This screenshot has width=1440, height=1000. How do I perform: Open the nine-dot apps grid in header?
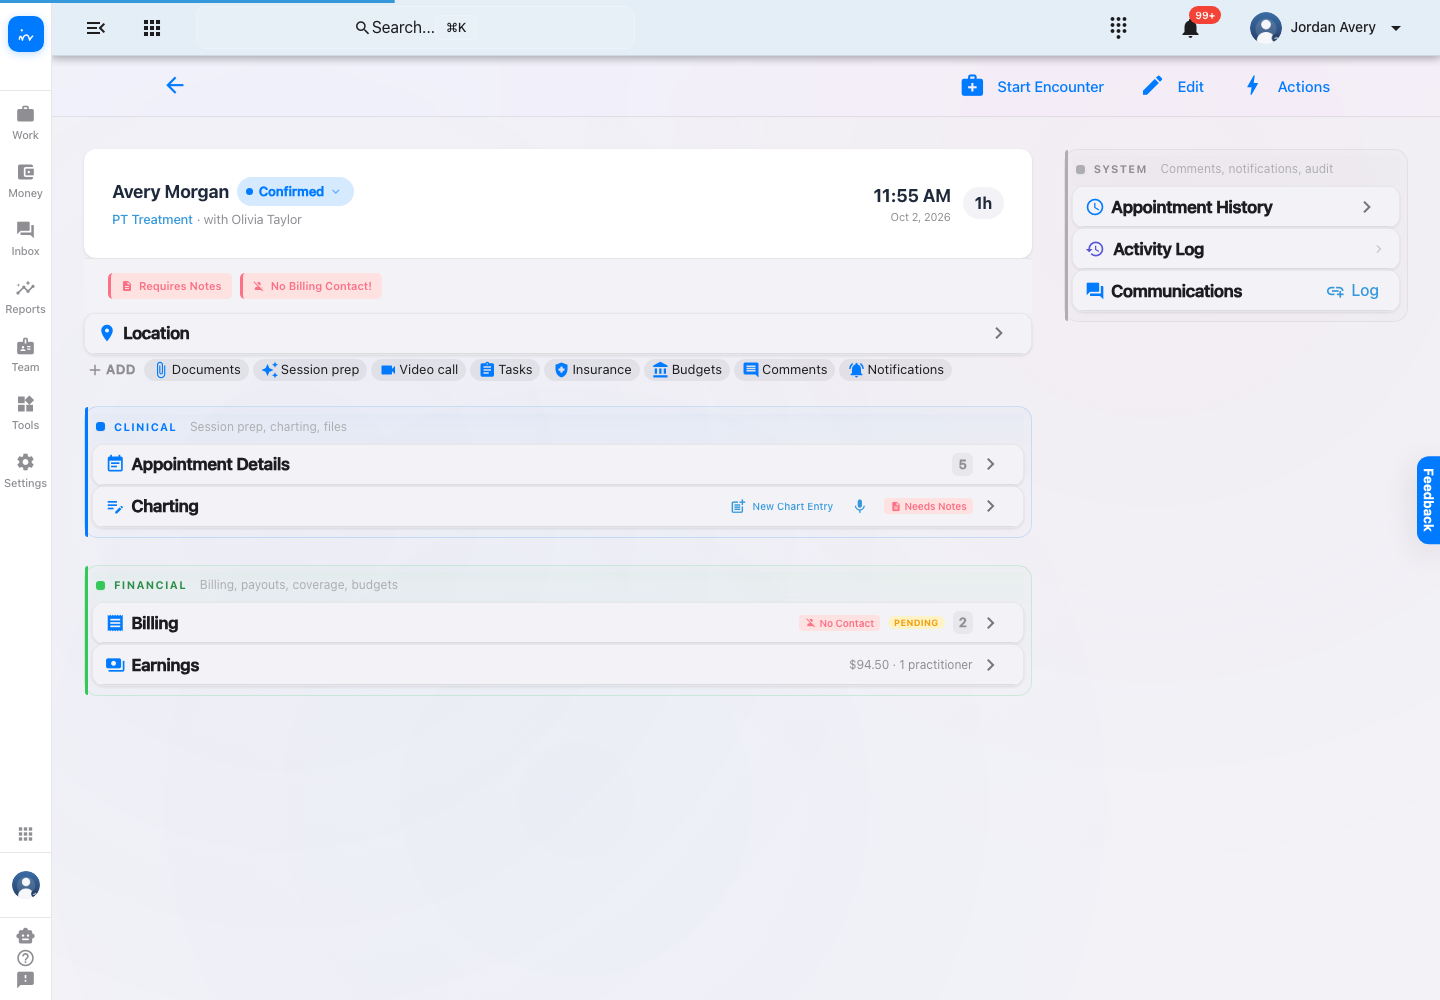coord(152,28)
